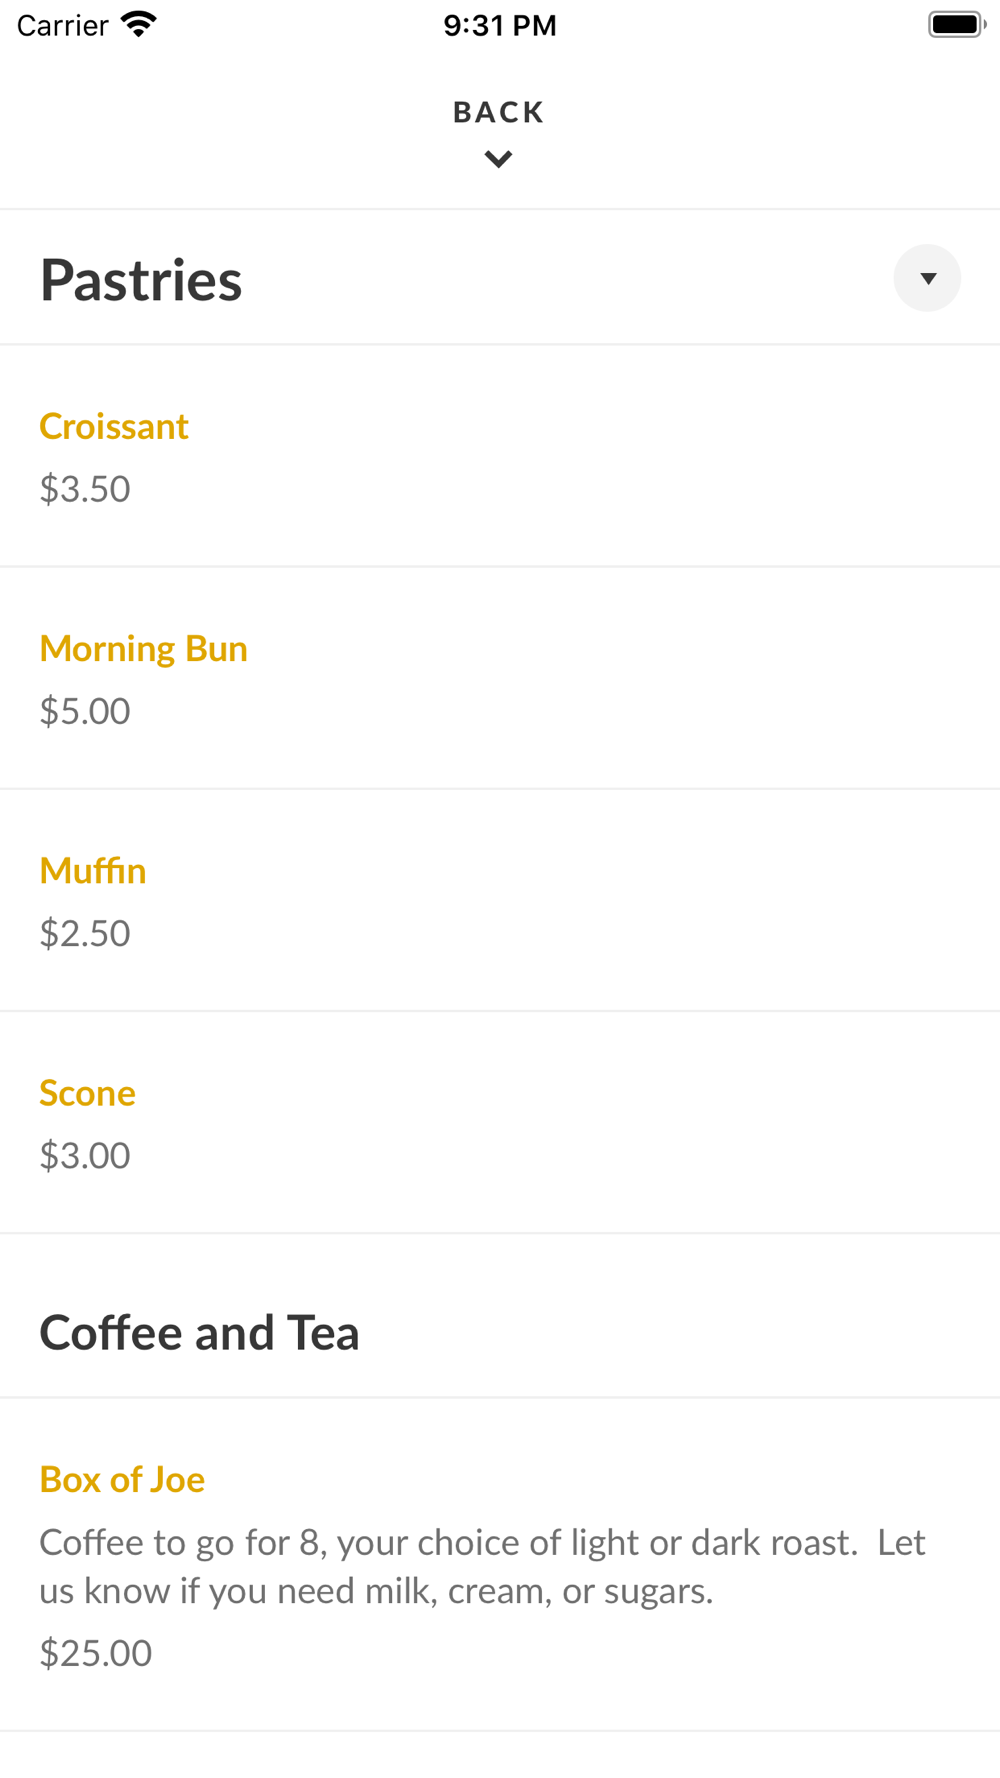Open the Morning Bun item
This screenshot has width=1000, height=1778.
click(143, 649)
